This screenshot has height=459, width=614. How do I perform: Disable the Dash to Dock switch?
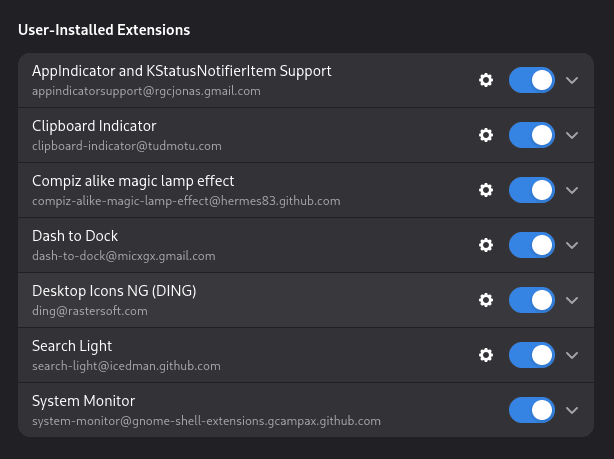tap(532, 245)
